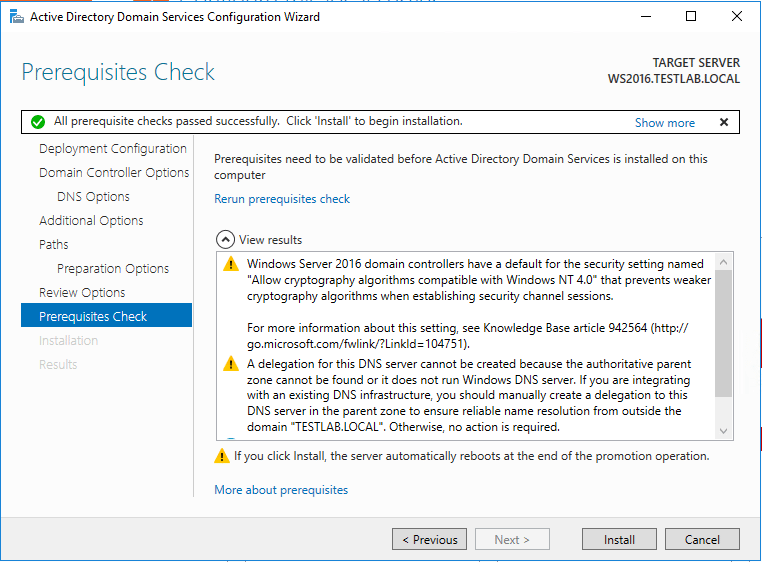
Task: Open More about prerequisites link
Action: [x=281, y=490]
